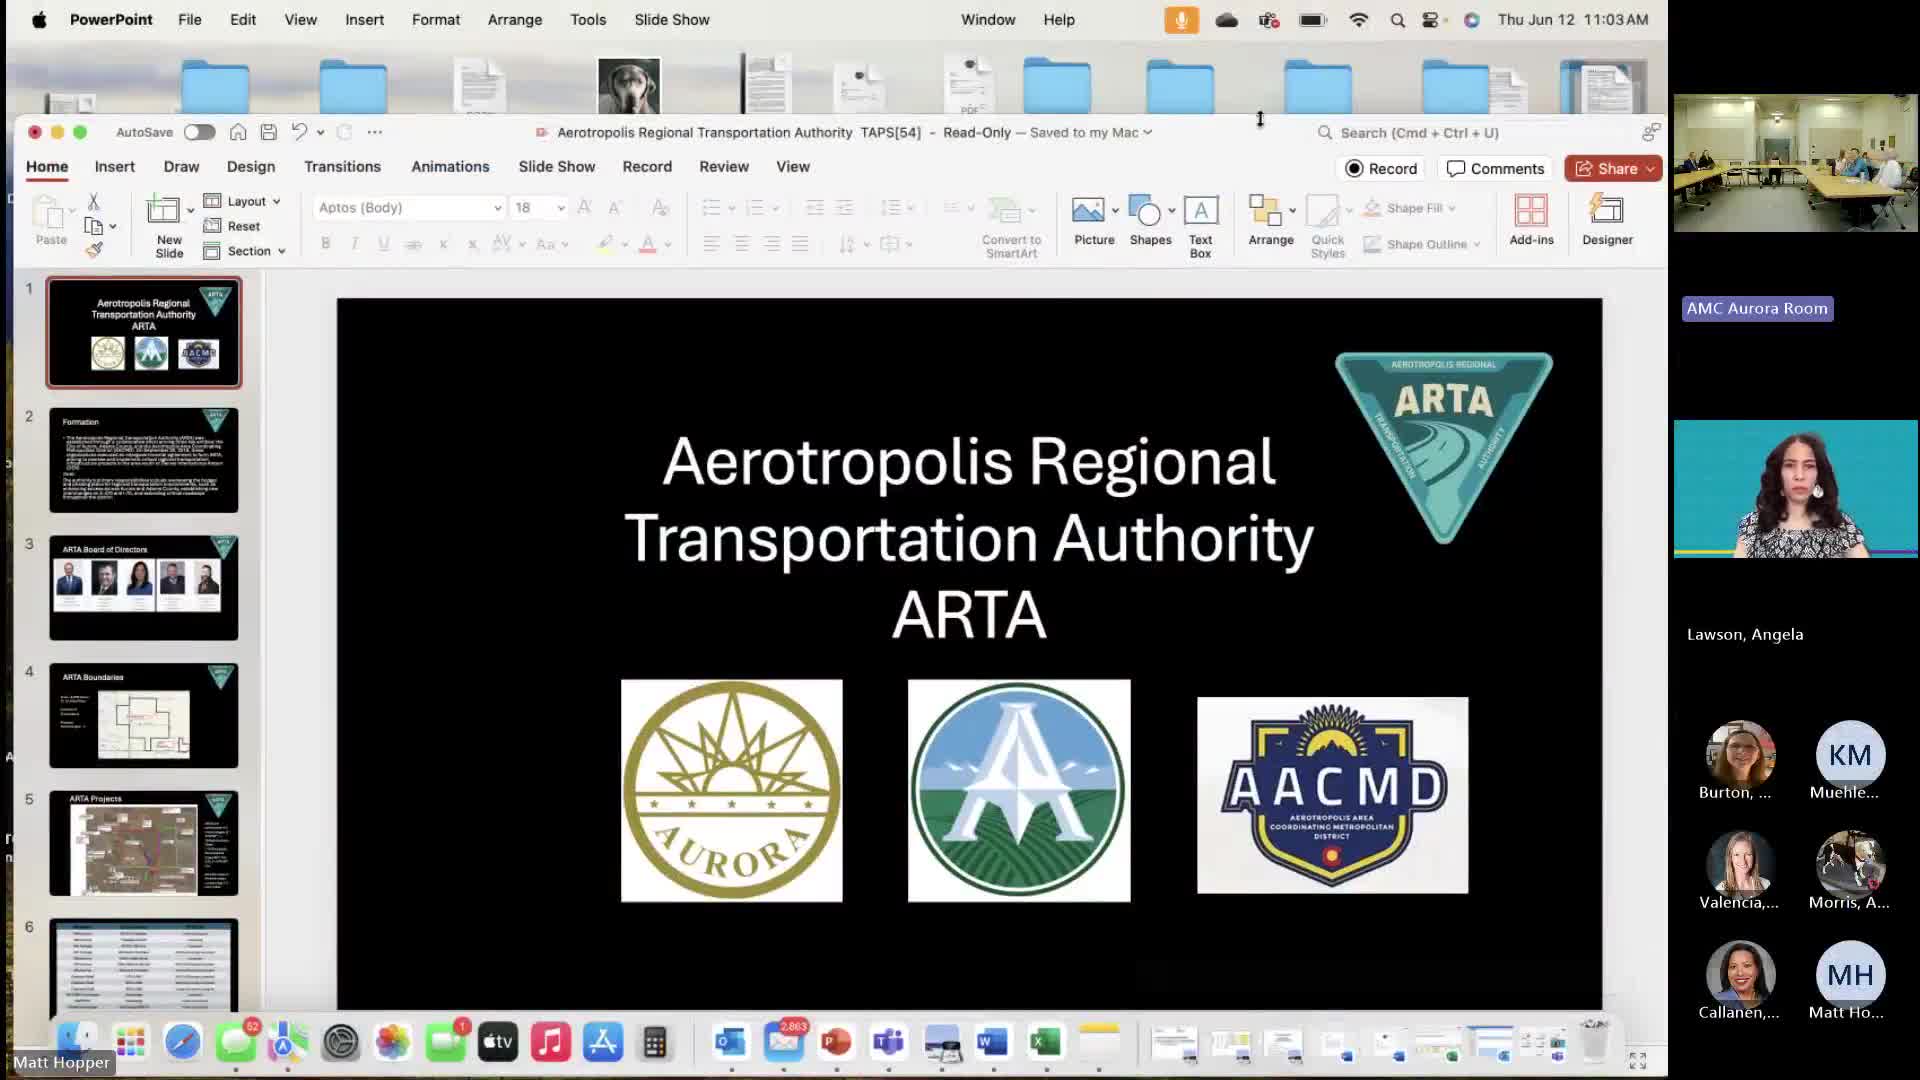Click the Arrange icon

click(1265, 211)
